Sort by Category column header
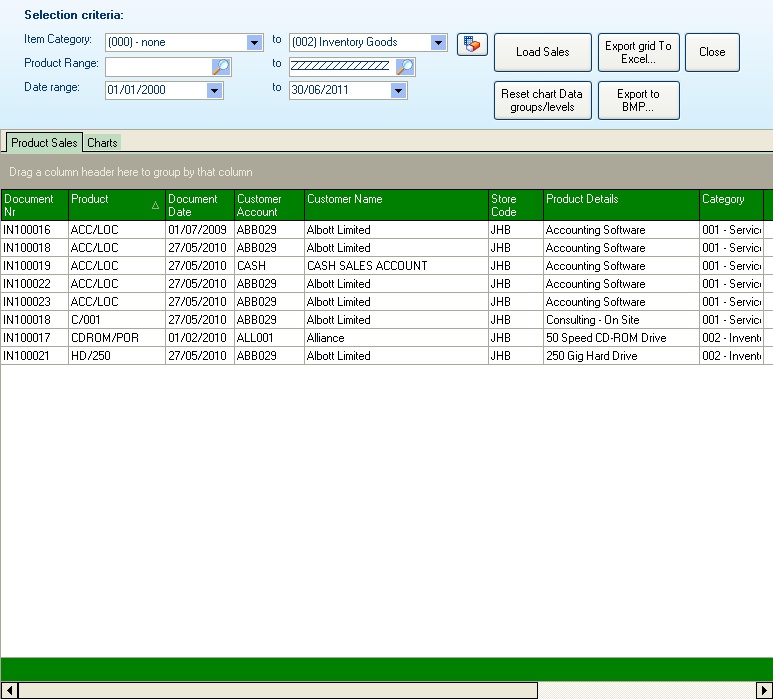773x699 pixels. tap(731, 205)
